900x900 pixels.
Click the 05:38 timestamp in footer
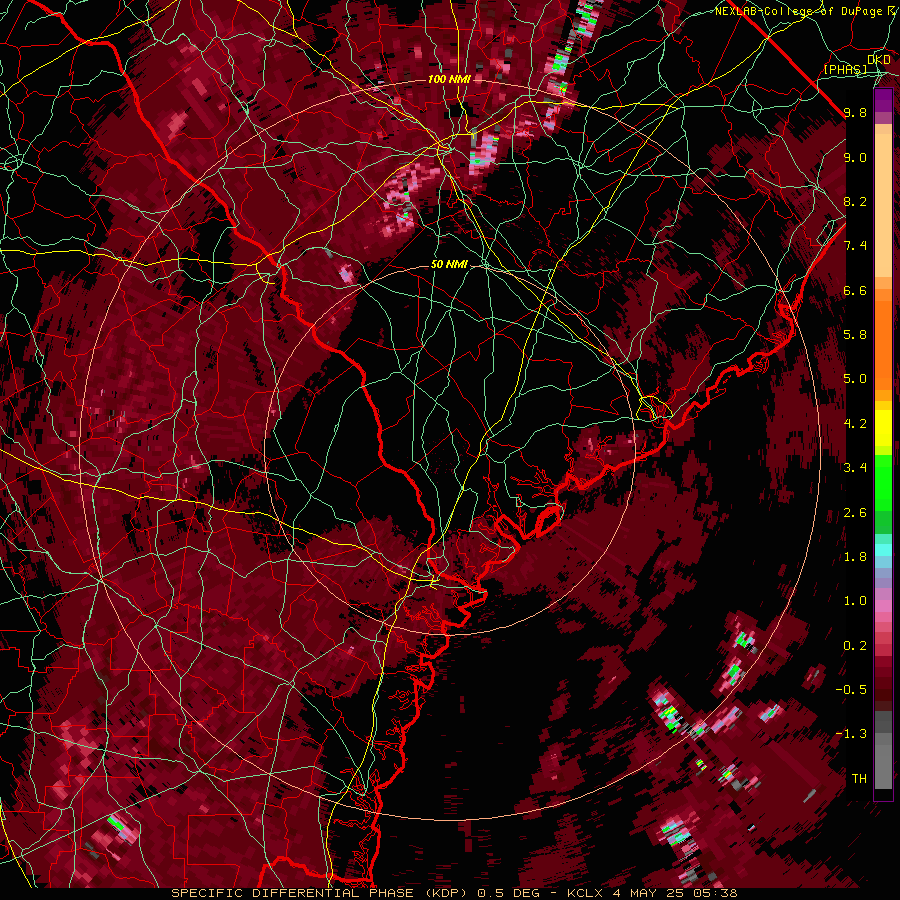[x=717, y=893]
